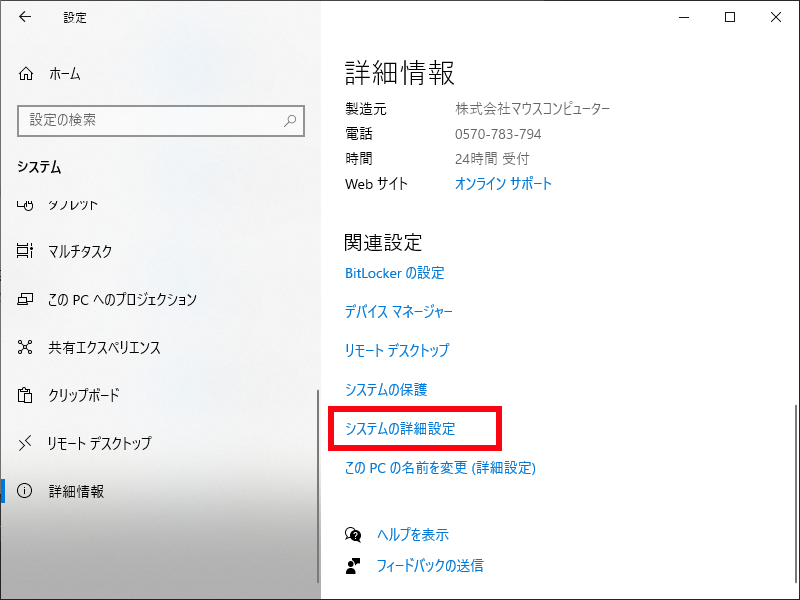The height and width of the screenshot is (600, 800).
Task: Open システムの保護 link
Action: coord(386,390)
